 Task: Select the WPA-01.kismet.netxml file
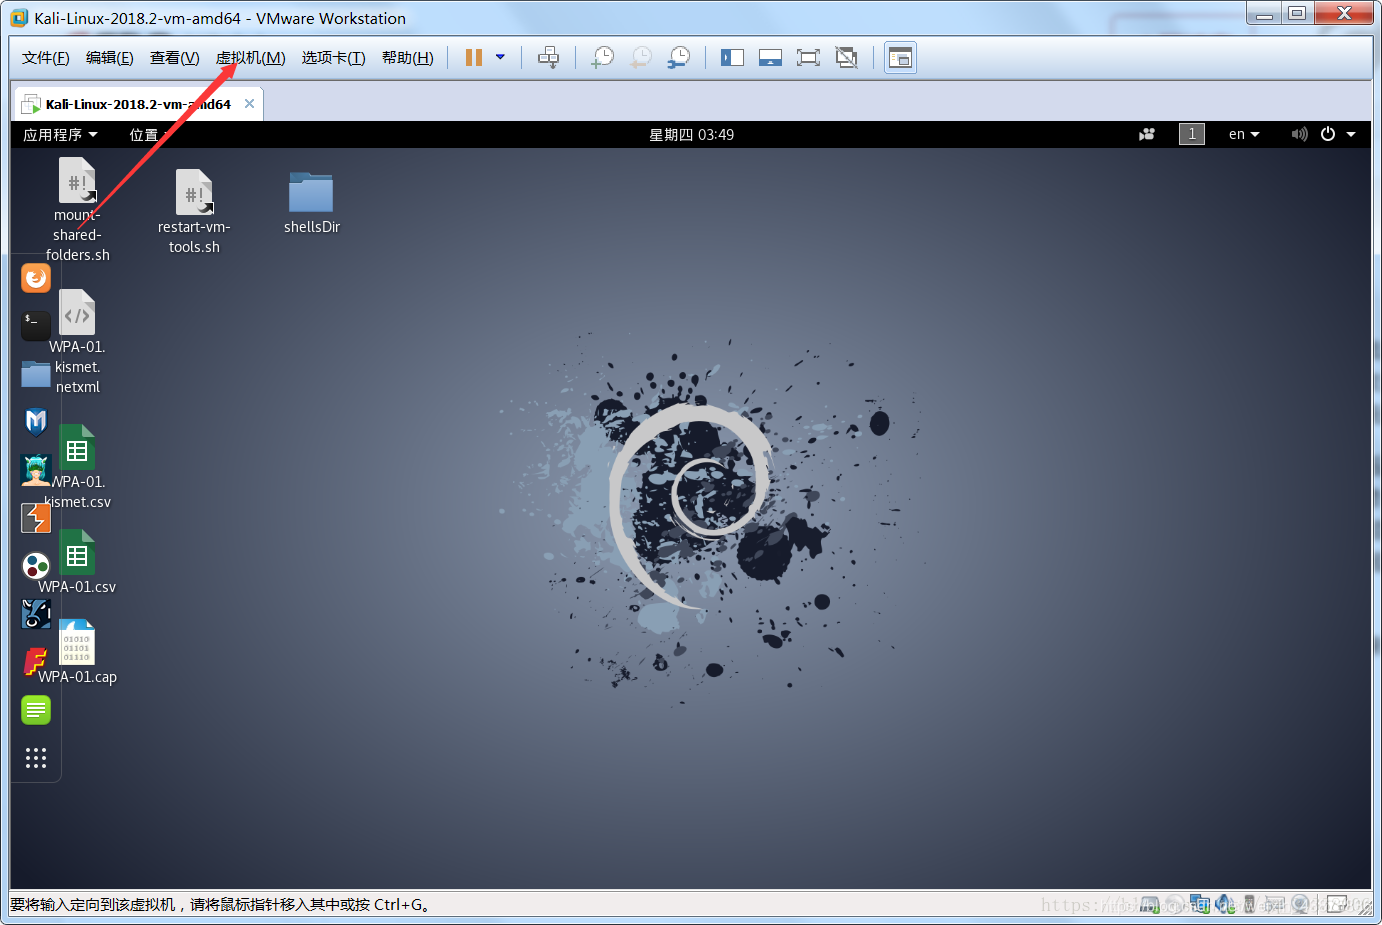click(x=78, y=341)
